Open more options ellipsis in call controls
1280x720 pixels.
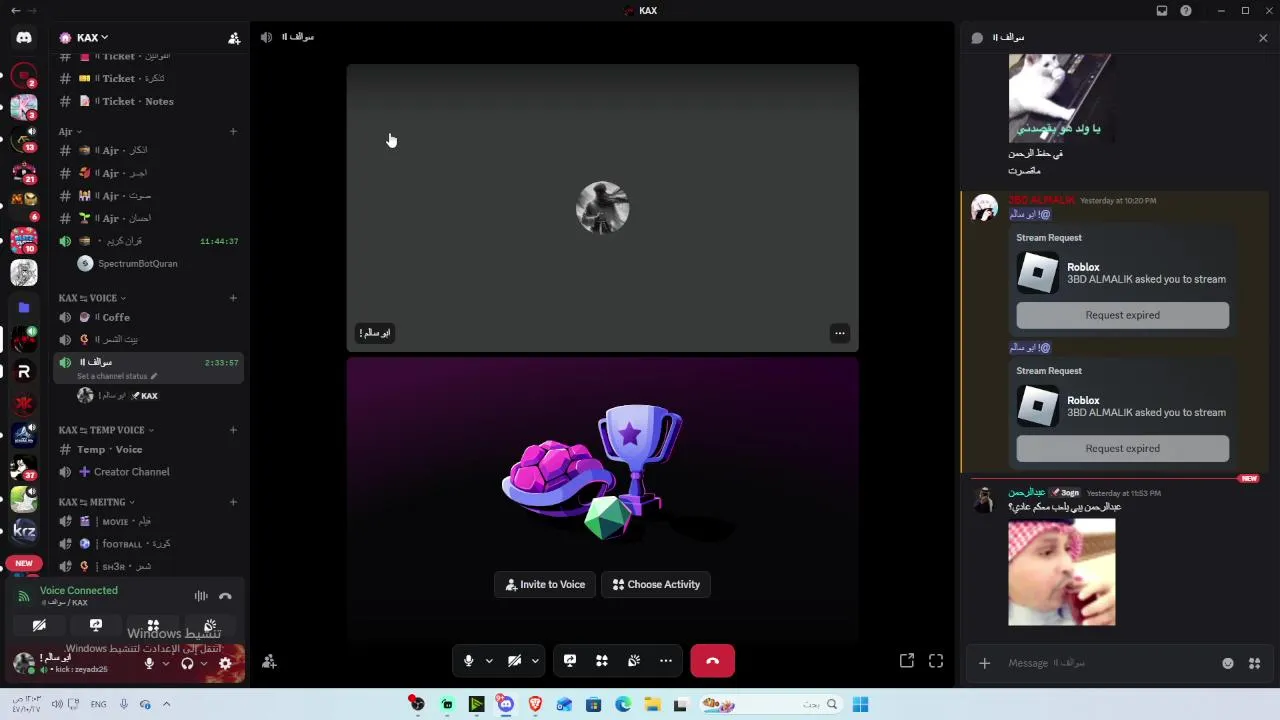pos(666,661)
